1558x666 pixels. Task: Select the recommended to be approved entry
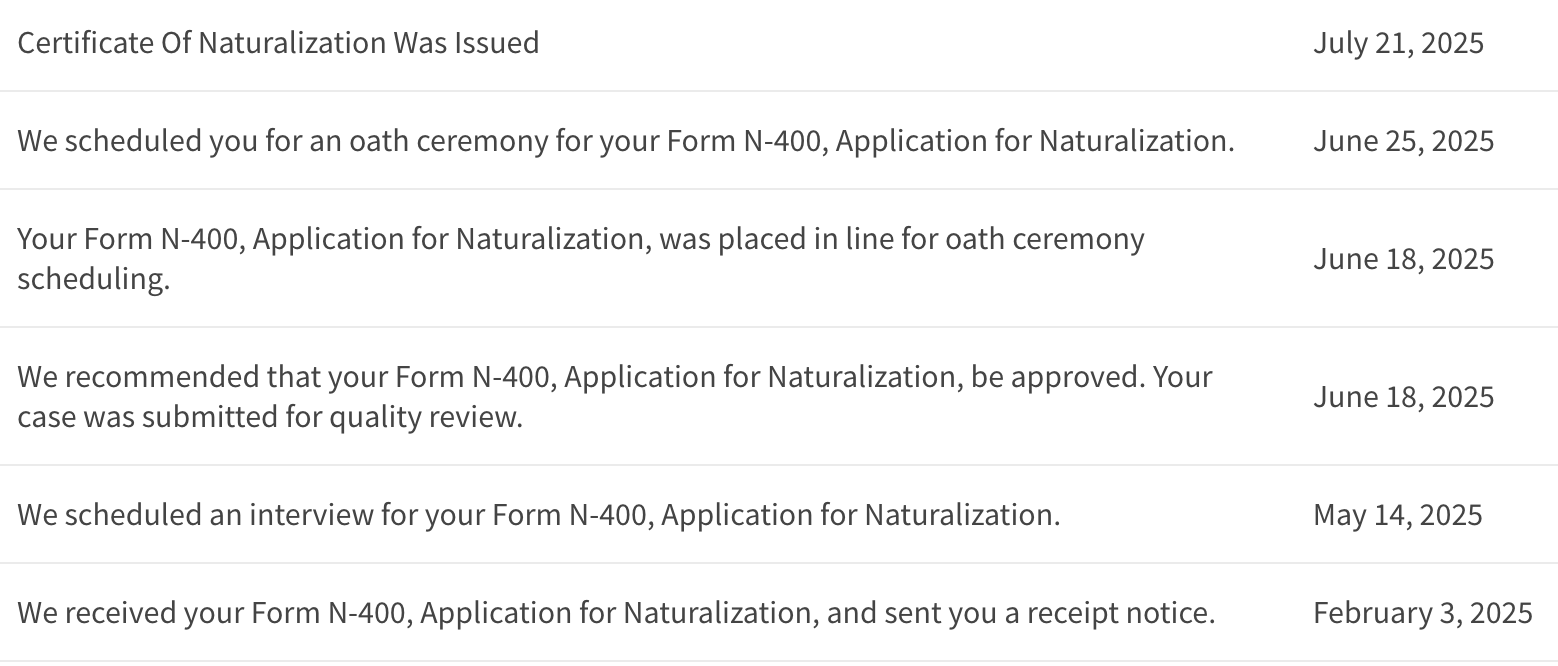(x=615, y=397)
